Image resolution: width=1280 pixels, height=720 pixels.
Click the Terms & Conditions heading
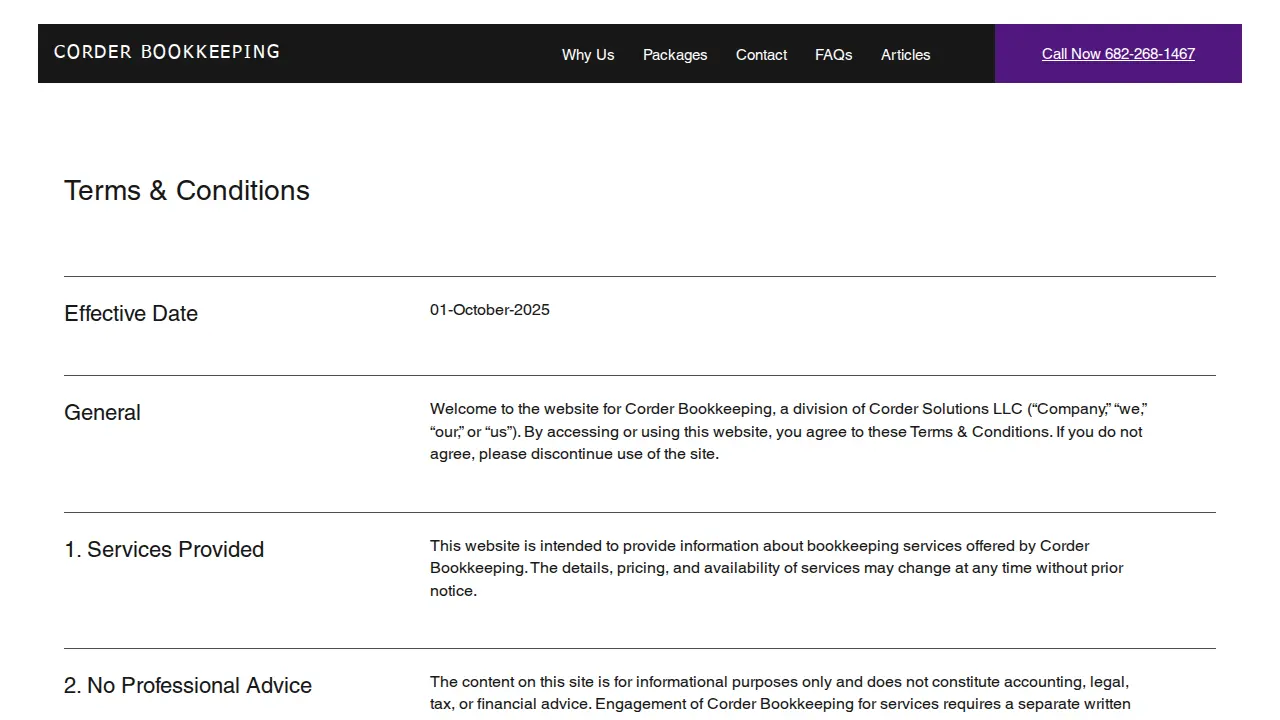coord(187,191)
